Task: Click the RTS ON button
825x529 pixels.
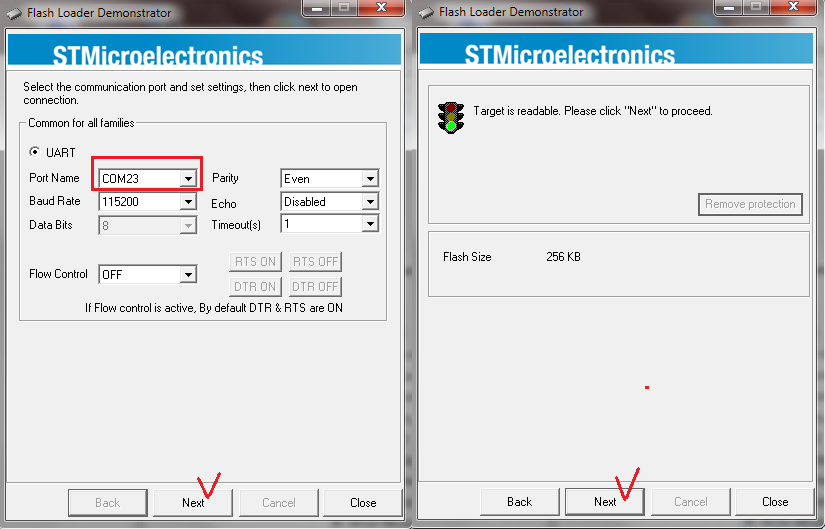Action: coord(255,262)
